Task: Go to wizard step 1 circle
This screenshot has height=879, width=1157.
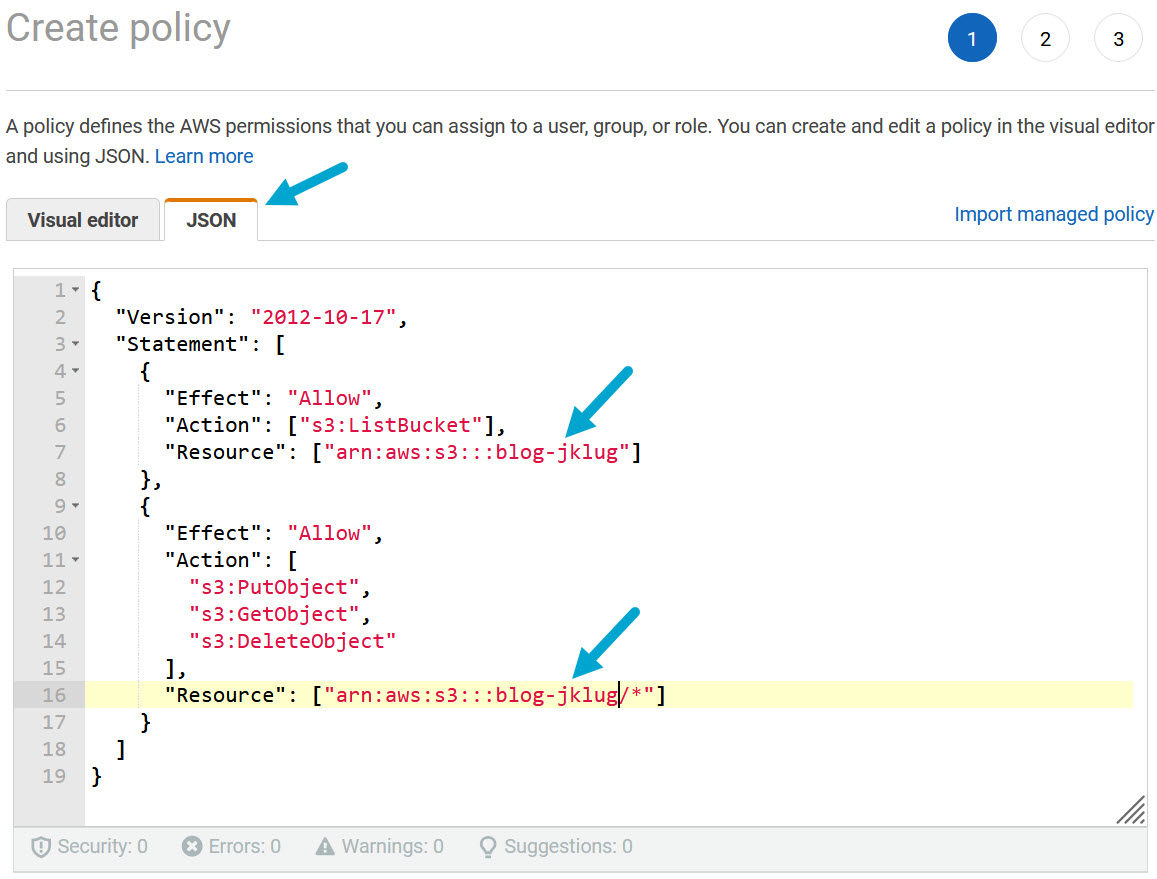Action: click(x=971, y=39)
